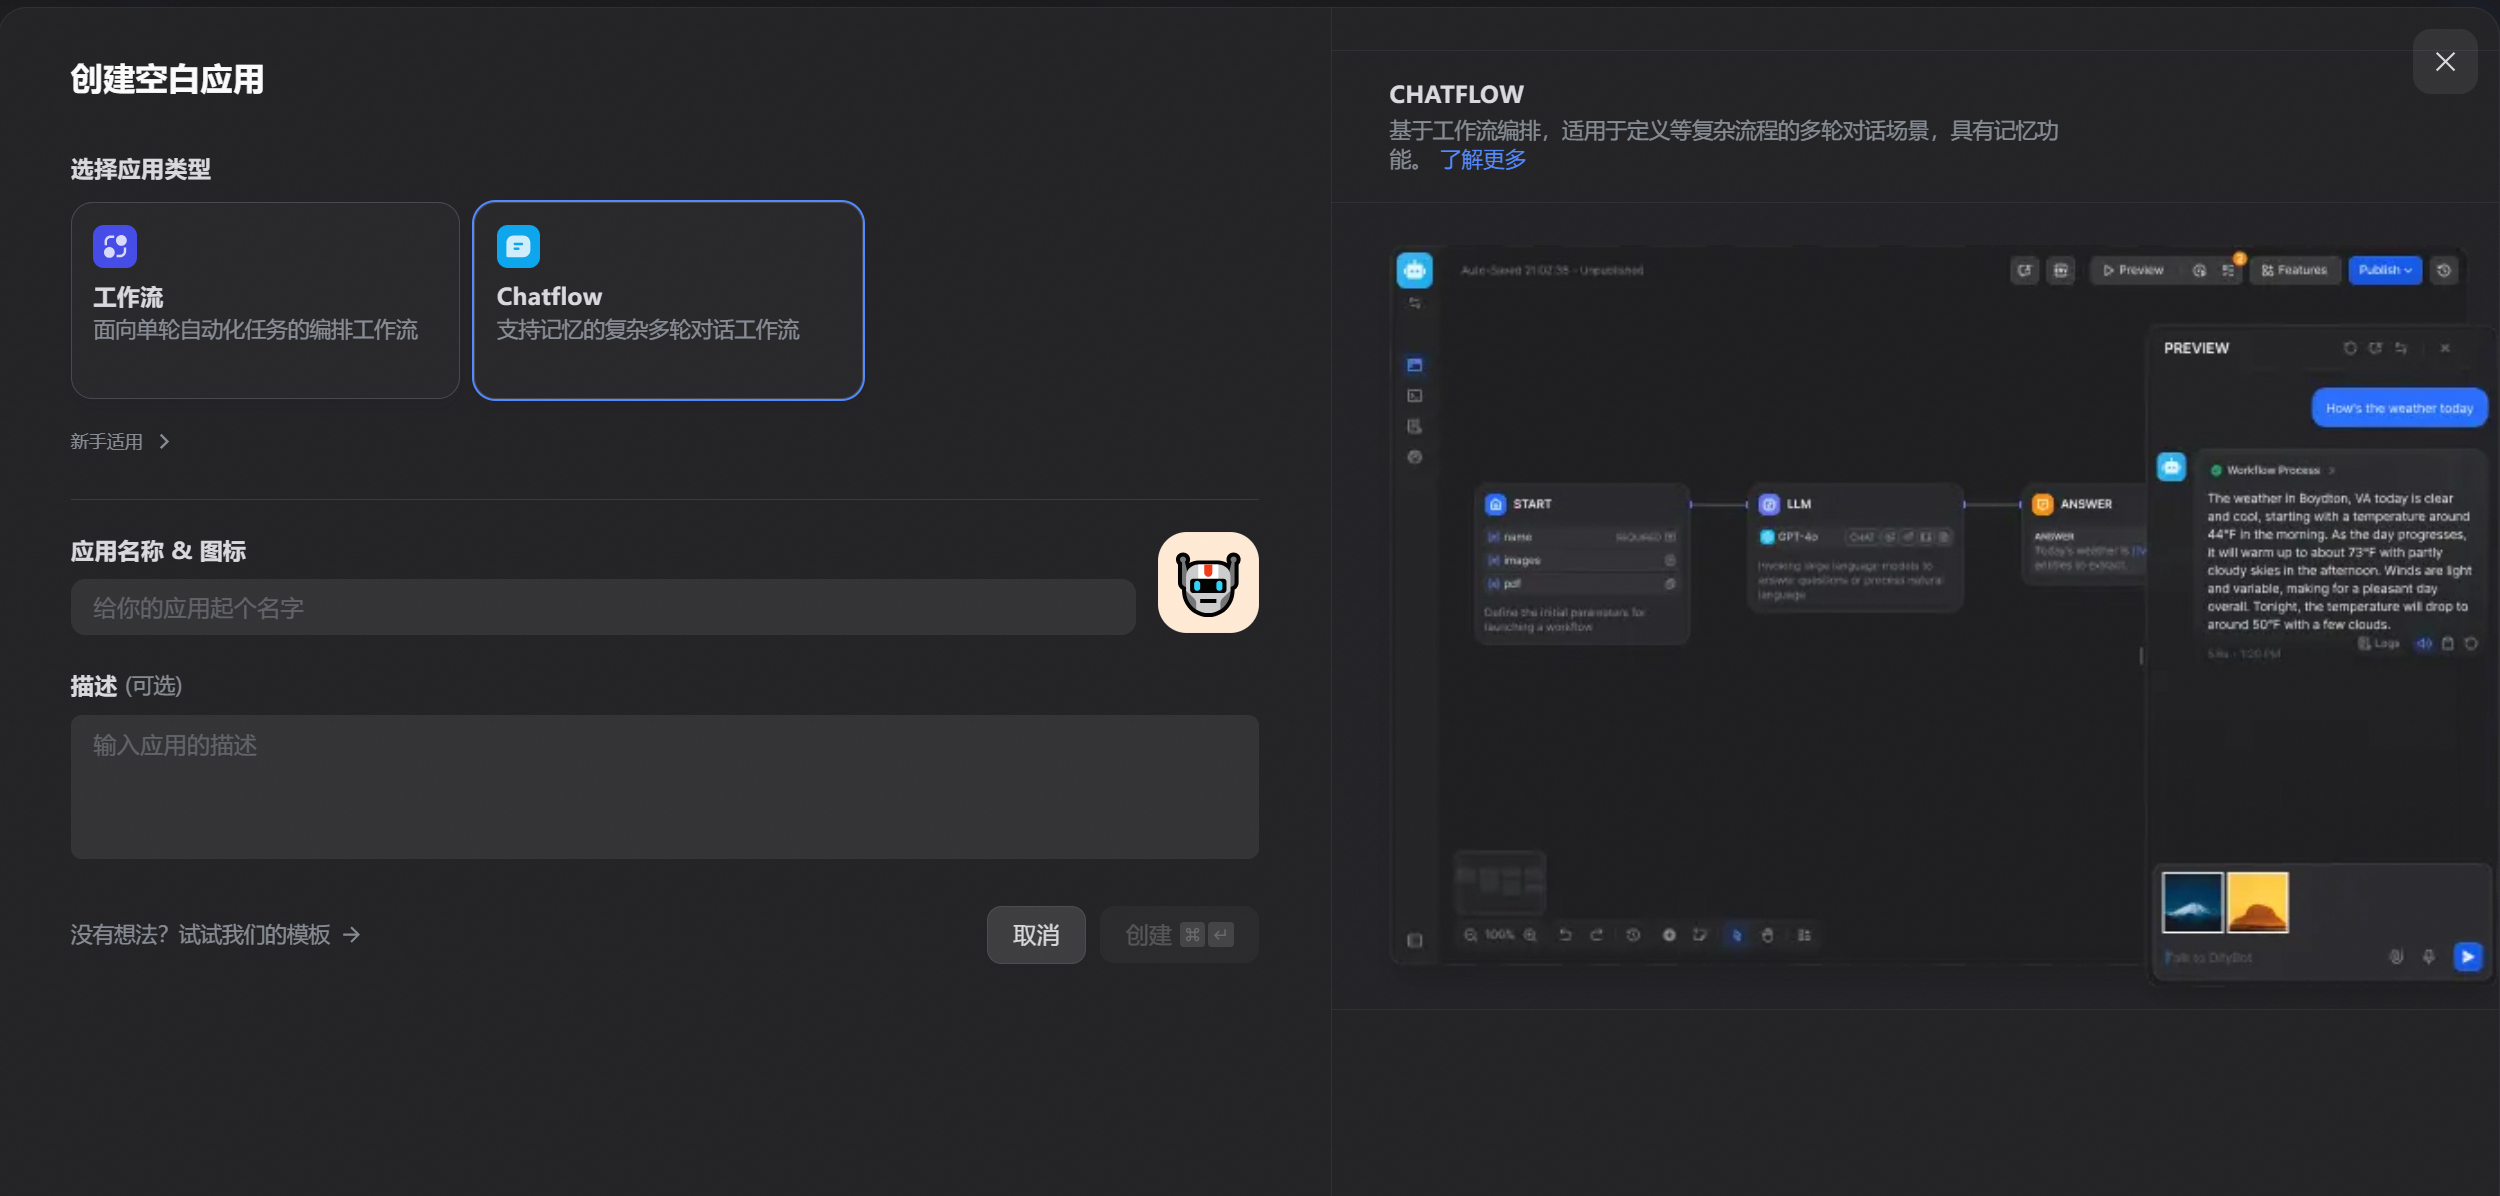Select the 工作流 workflow app type card
This screenshot has width=2500, height=1196.
point(265,300)
